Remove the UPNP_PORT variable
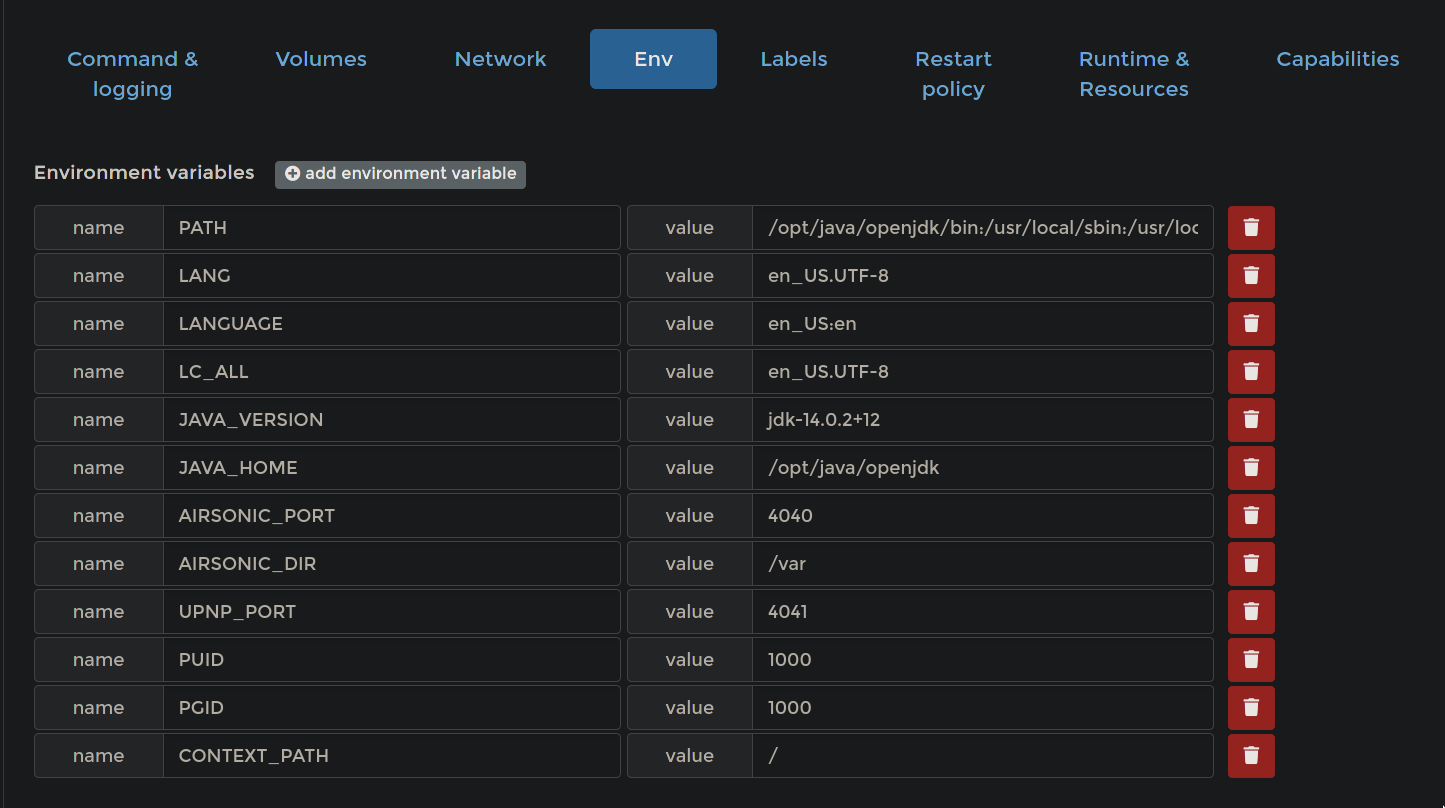 (x=1251, y=611)
